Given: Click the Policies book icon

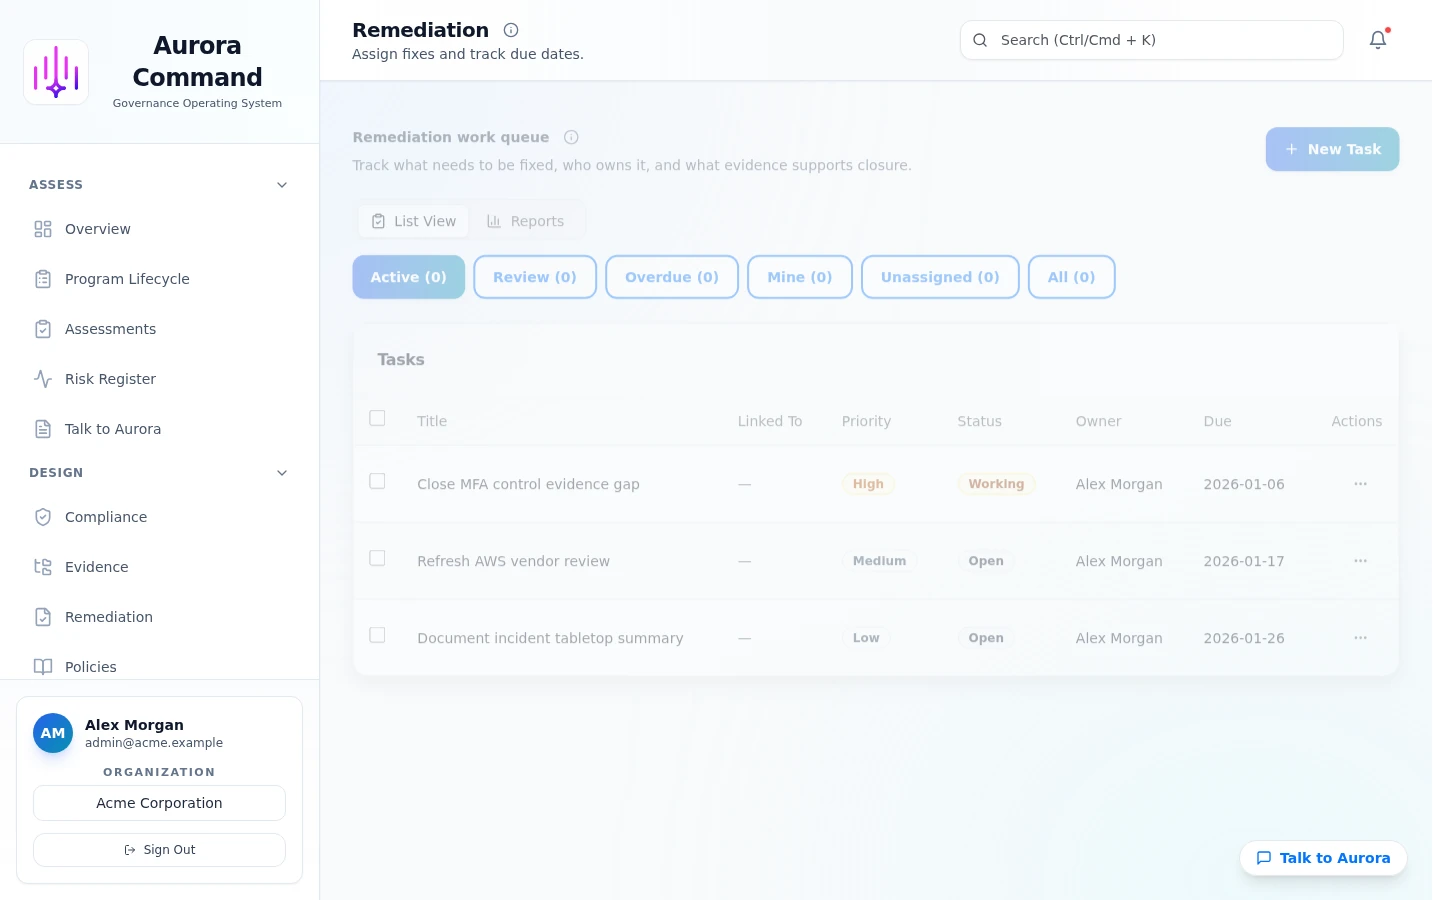Looking at the screenshot, I should tap(43, 667).
